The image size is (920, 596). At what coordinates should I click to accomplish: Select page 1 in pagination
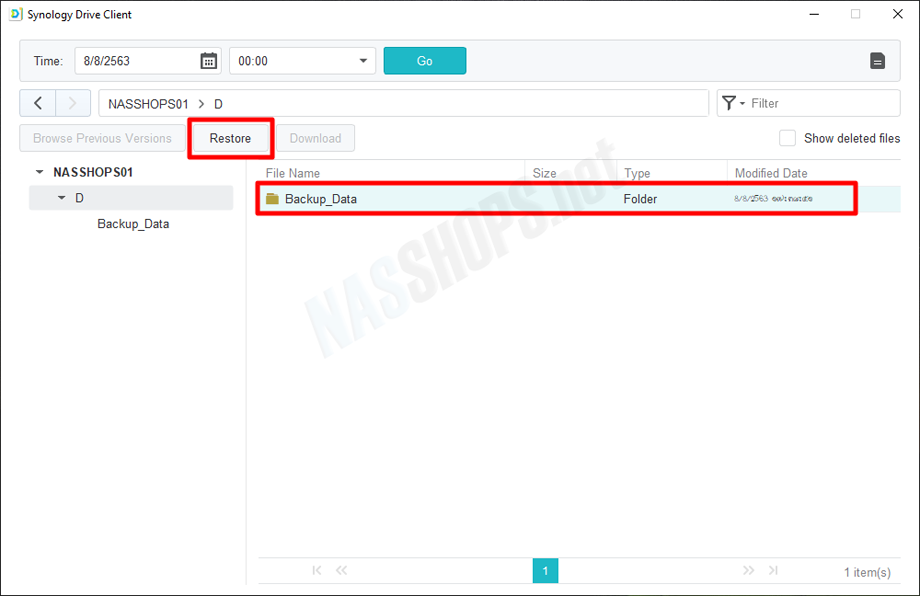[x=545, y=571]
